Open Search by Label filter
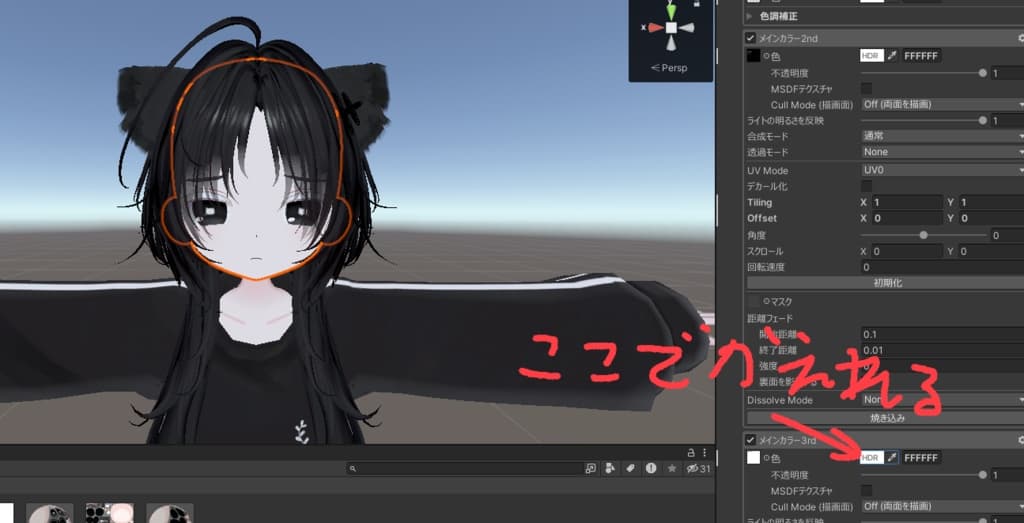The height and width of the screenshot is (523, 1024). coord(630,468)
